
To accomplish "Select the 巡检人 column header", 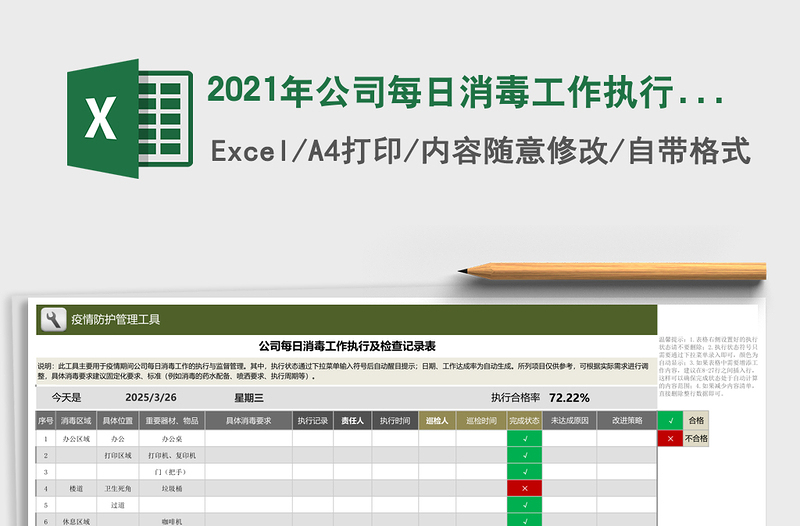I will point(436,421).
